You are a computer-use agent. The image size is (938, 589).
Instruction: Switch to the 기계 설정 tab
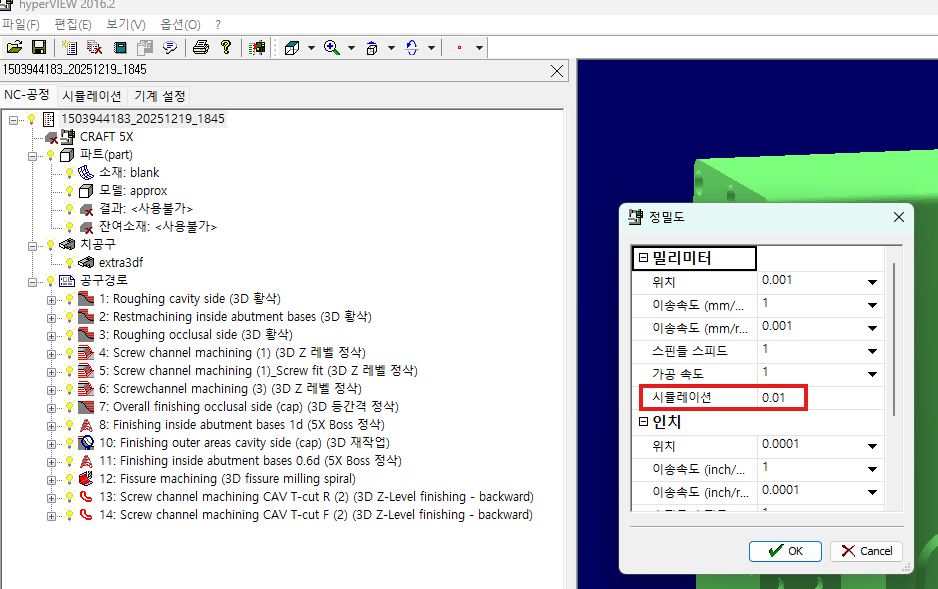click(160, 96)
